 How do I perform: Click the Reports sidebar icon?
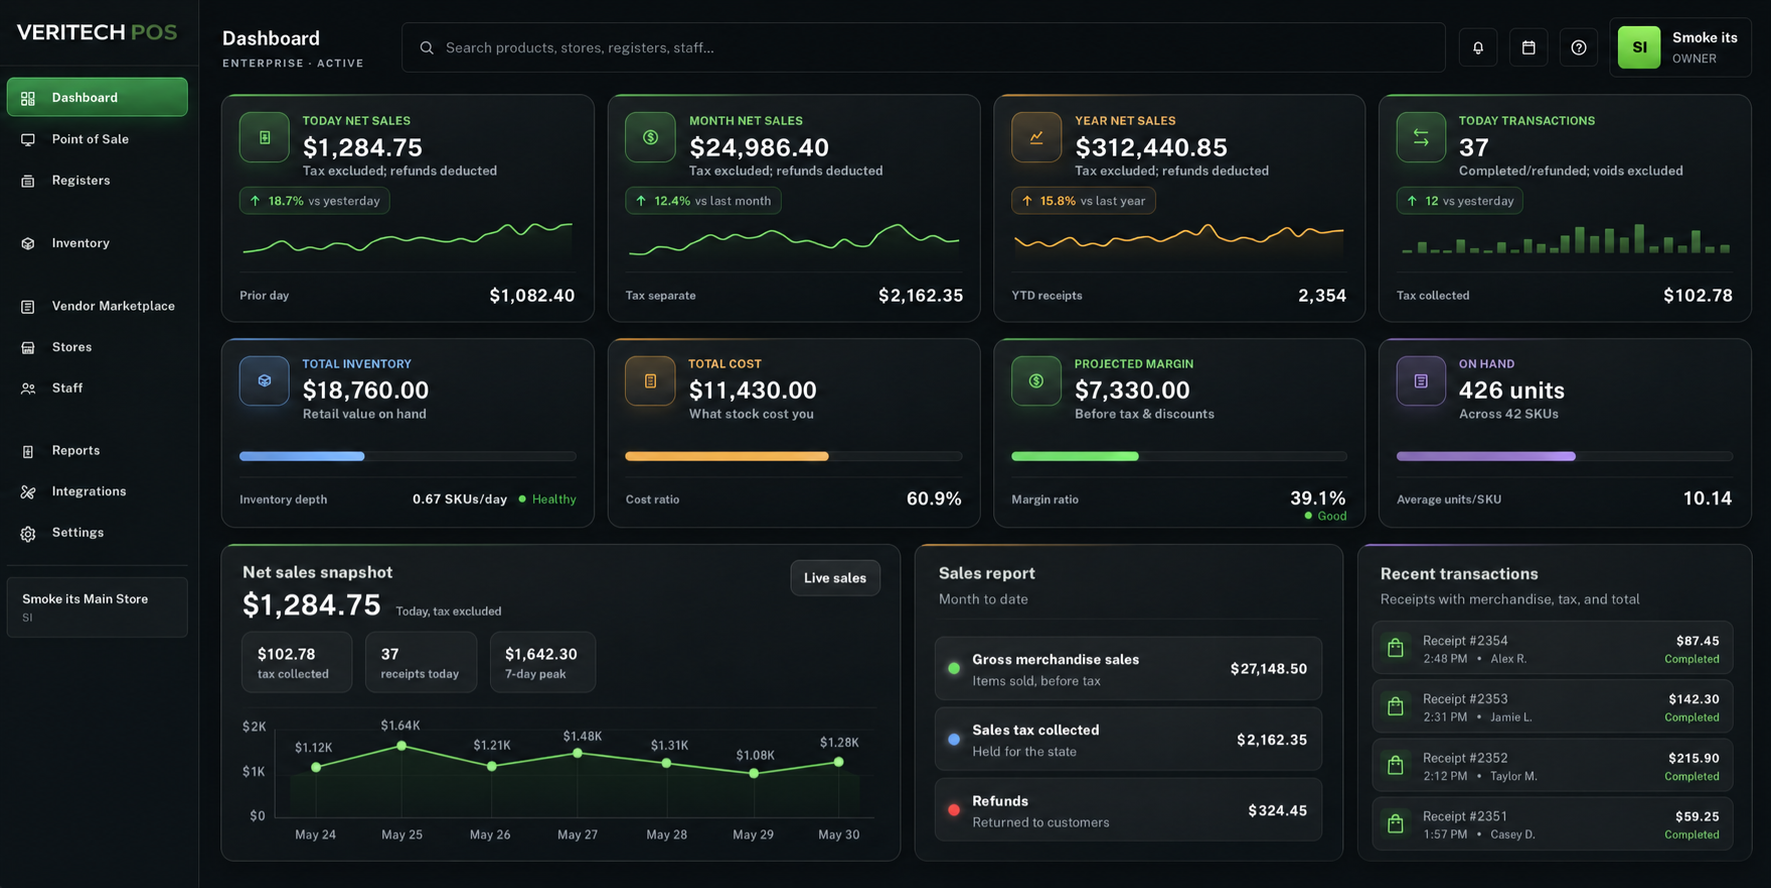(x=28, y=451)
